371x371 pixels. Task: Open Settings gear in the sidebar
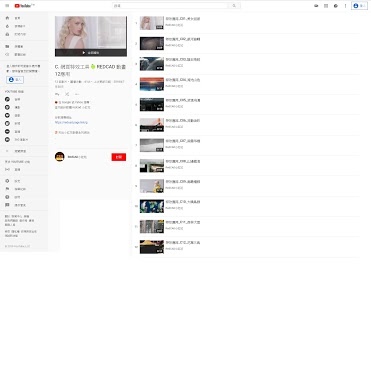tap(23, 181)
